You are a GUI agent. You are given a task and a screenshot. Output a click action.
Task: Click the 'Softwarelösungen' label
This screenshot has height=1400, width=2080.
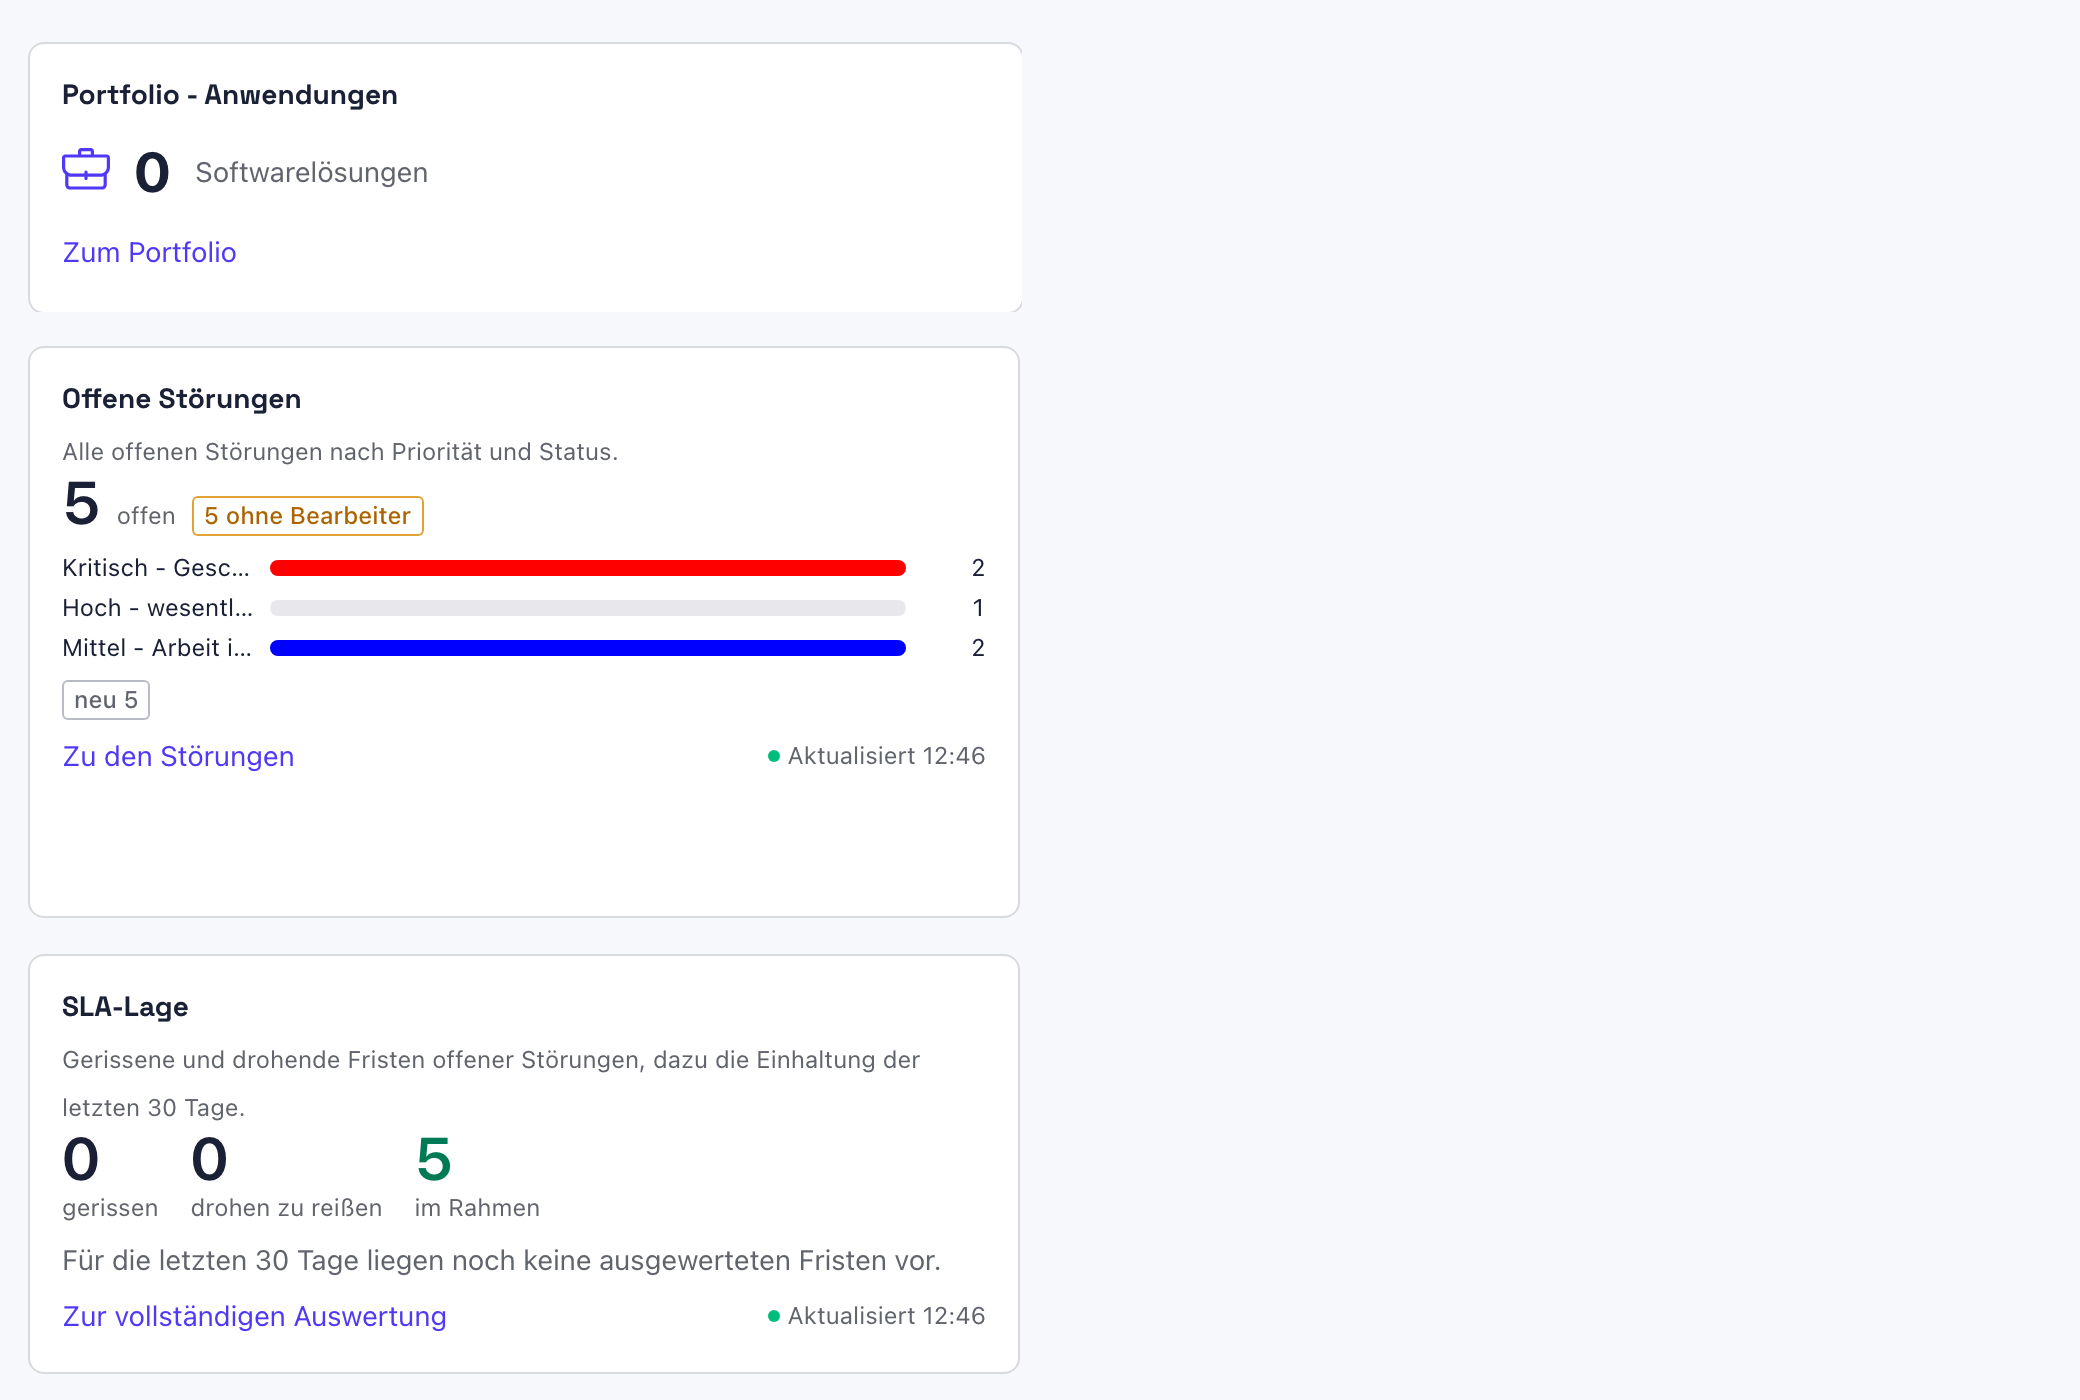(x=312, y=172)
